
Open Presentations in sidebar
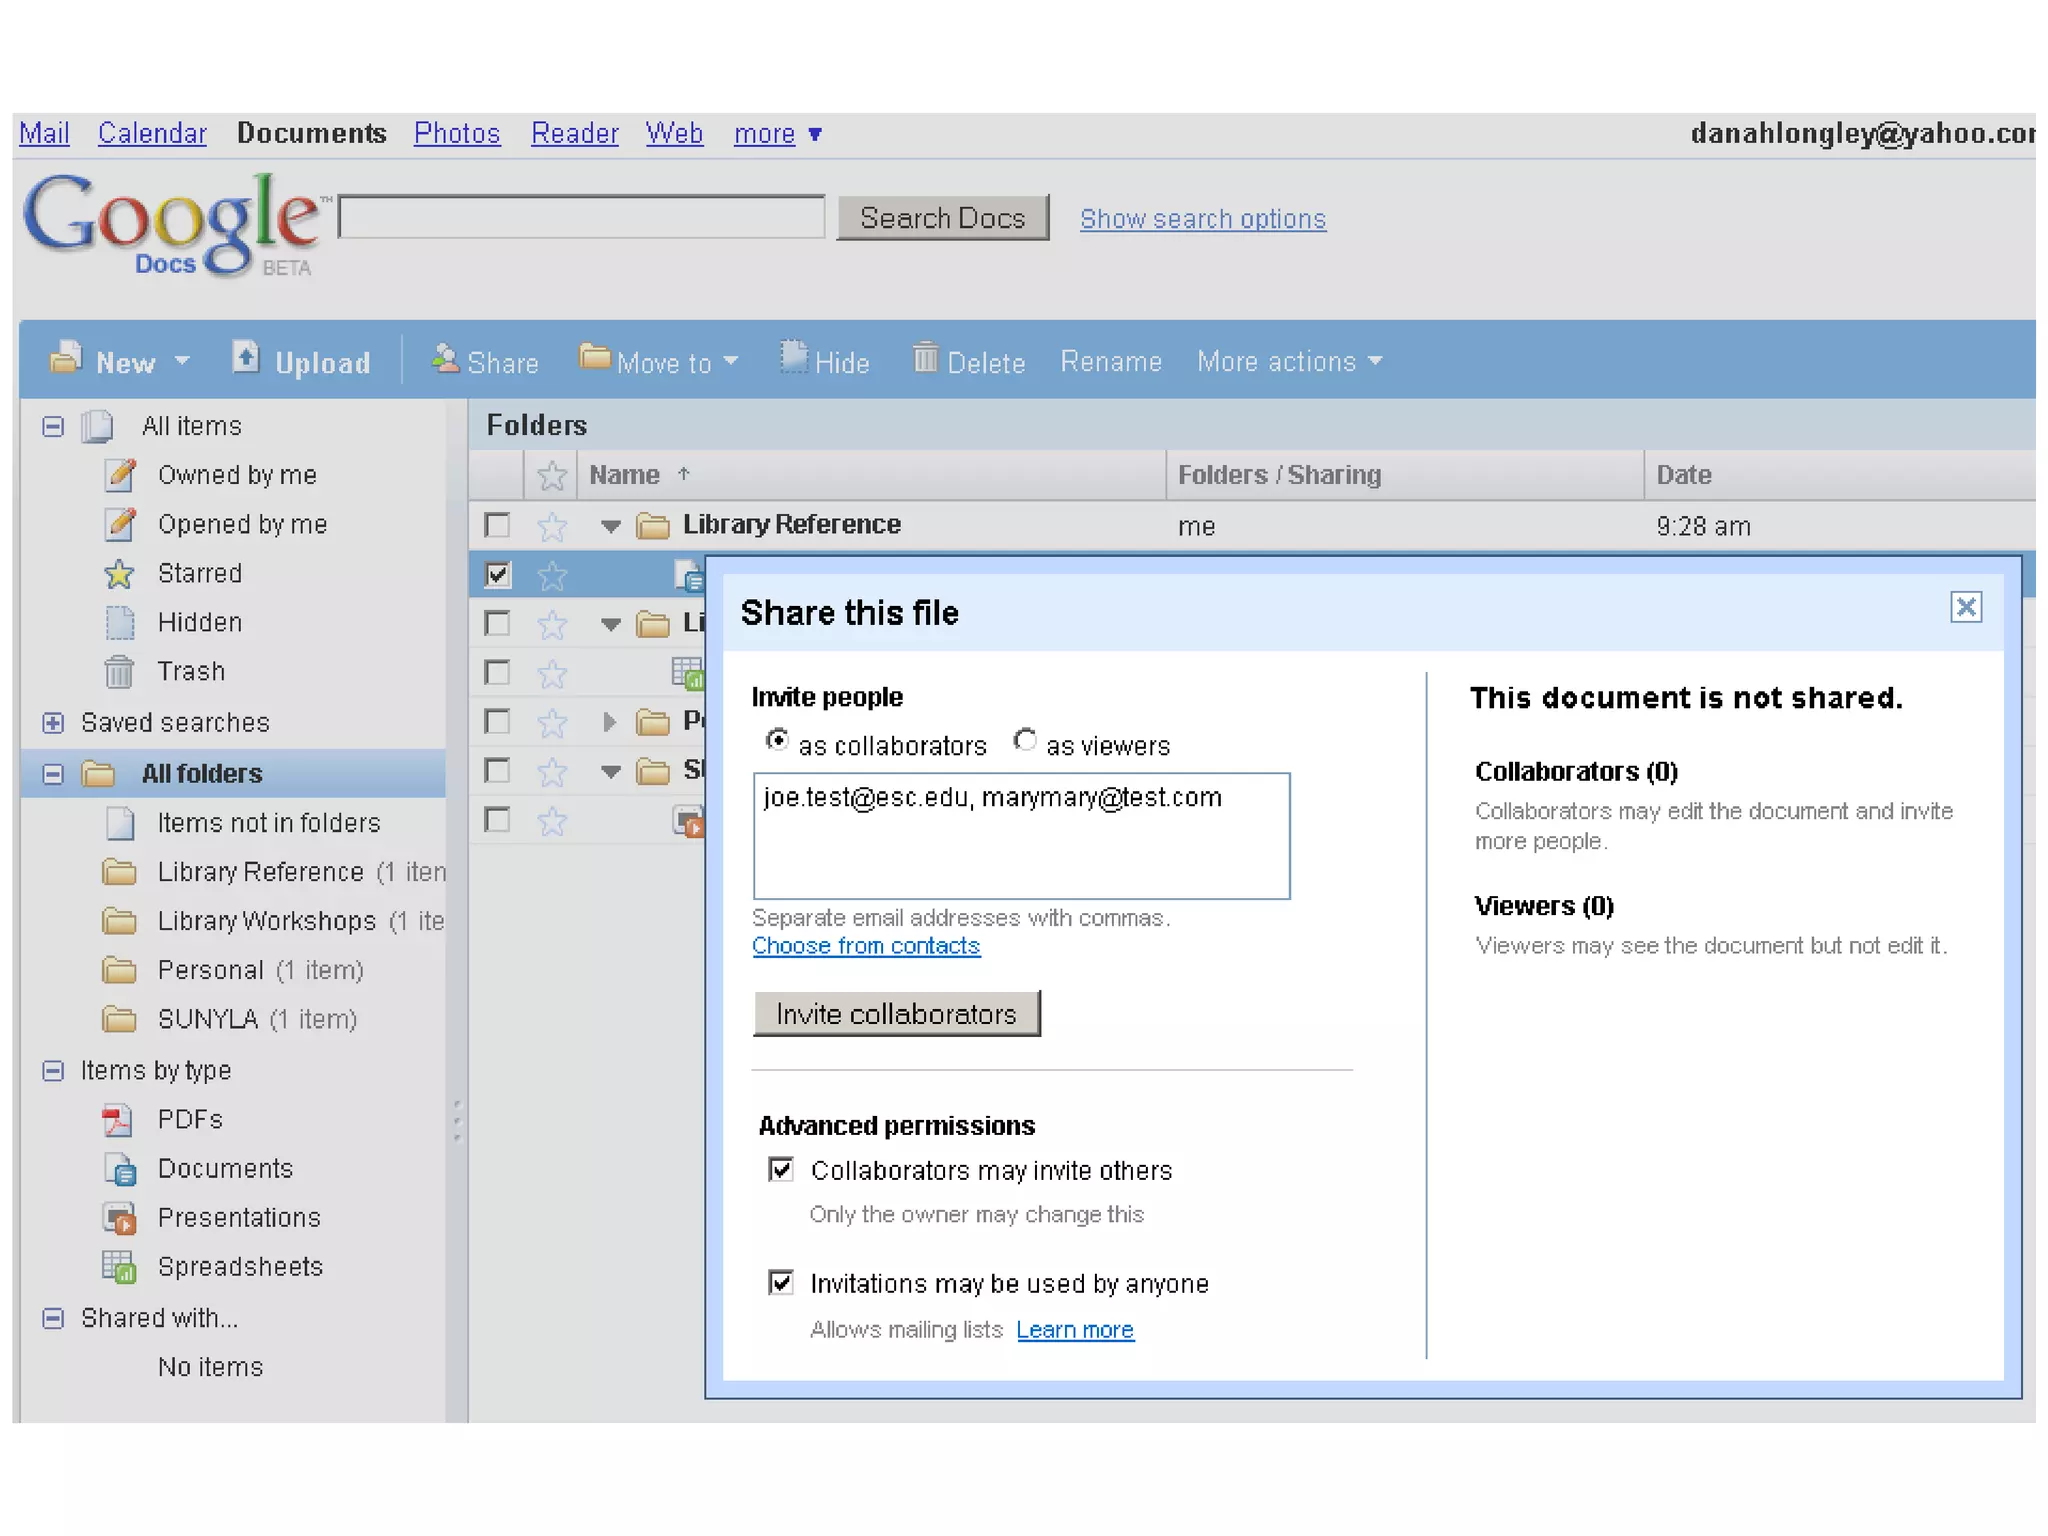pos(238,1217)
